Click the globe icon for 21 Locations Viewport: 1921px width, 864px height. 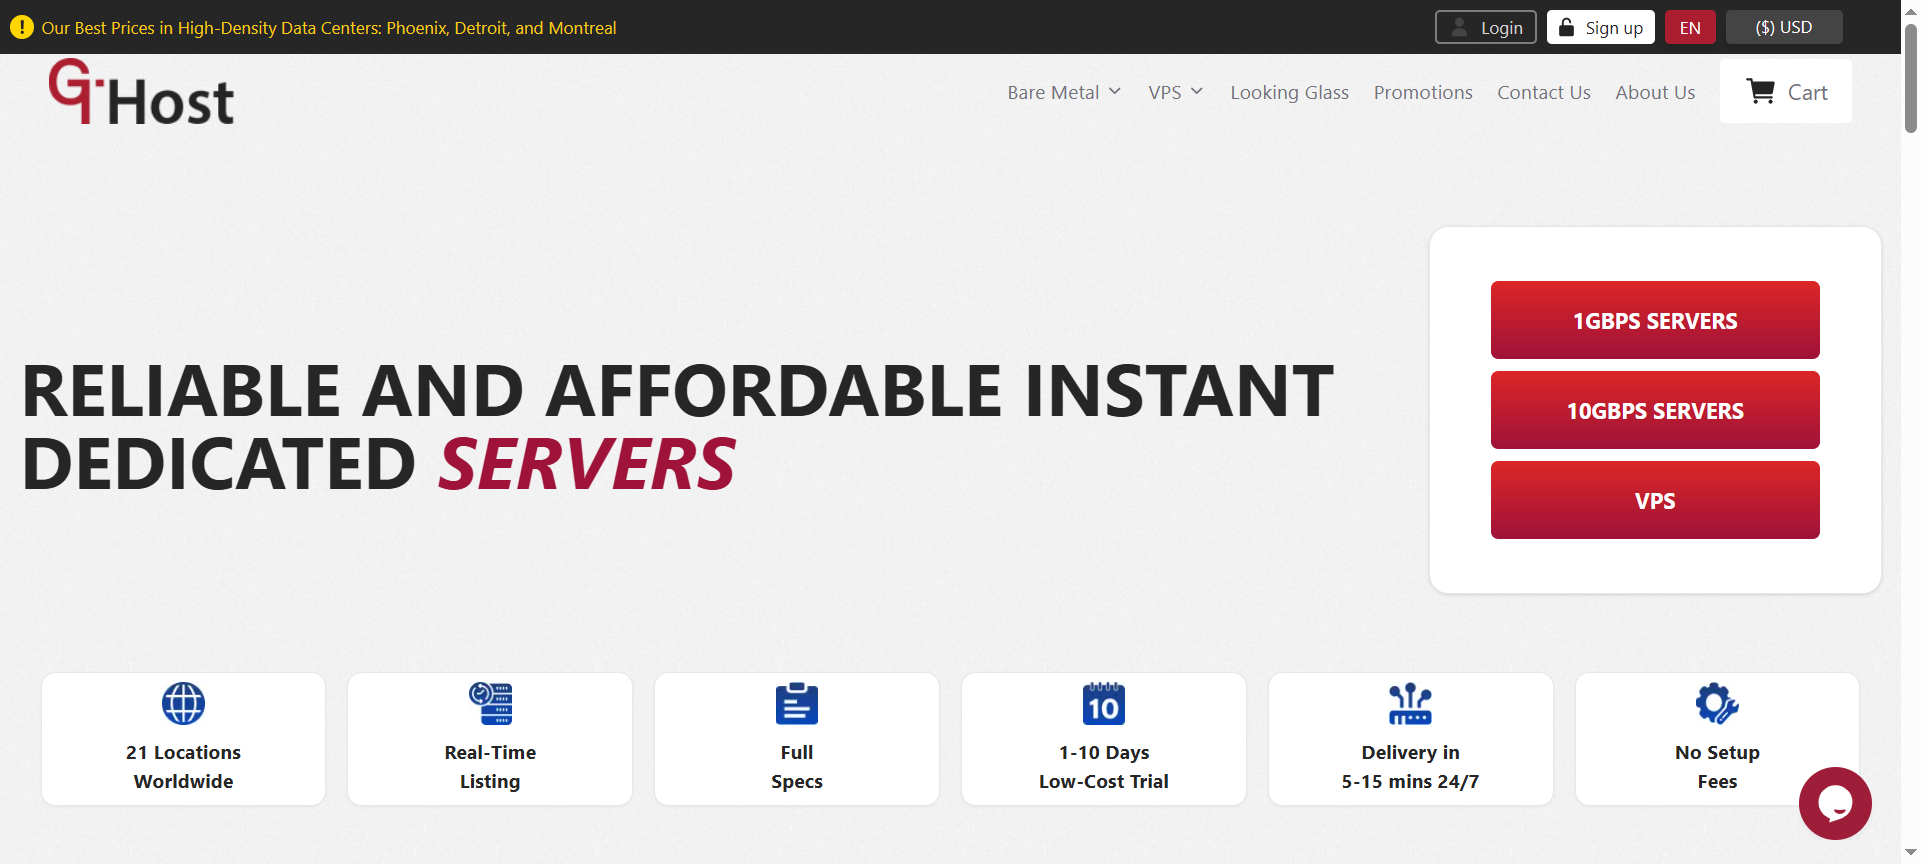tap(183, 704)
